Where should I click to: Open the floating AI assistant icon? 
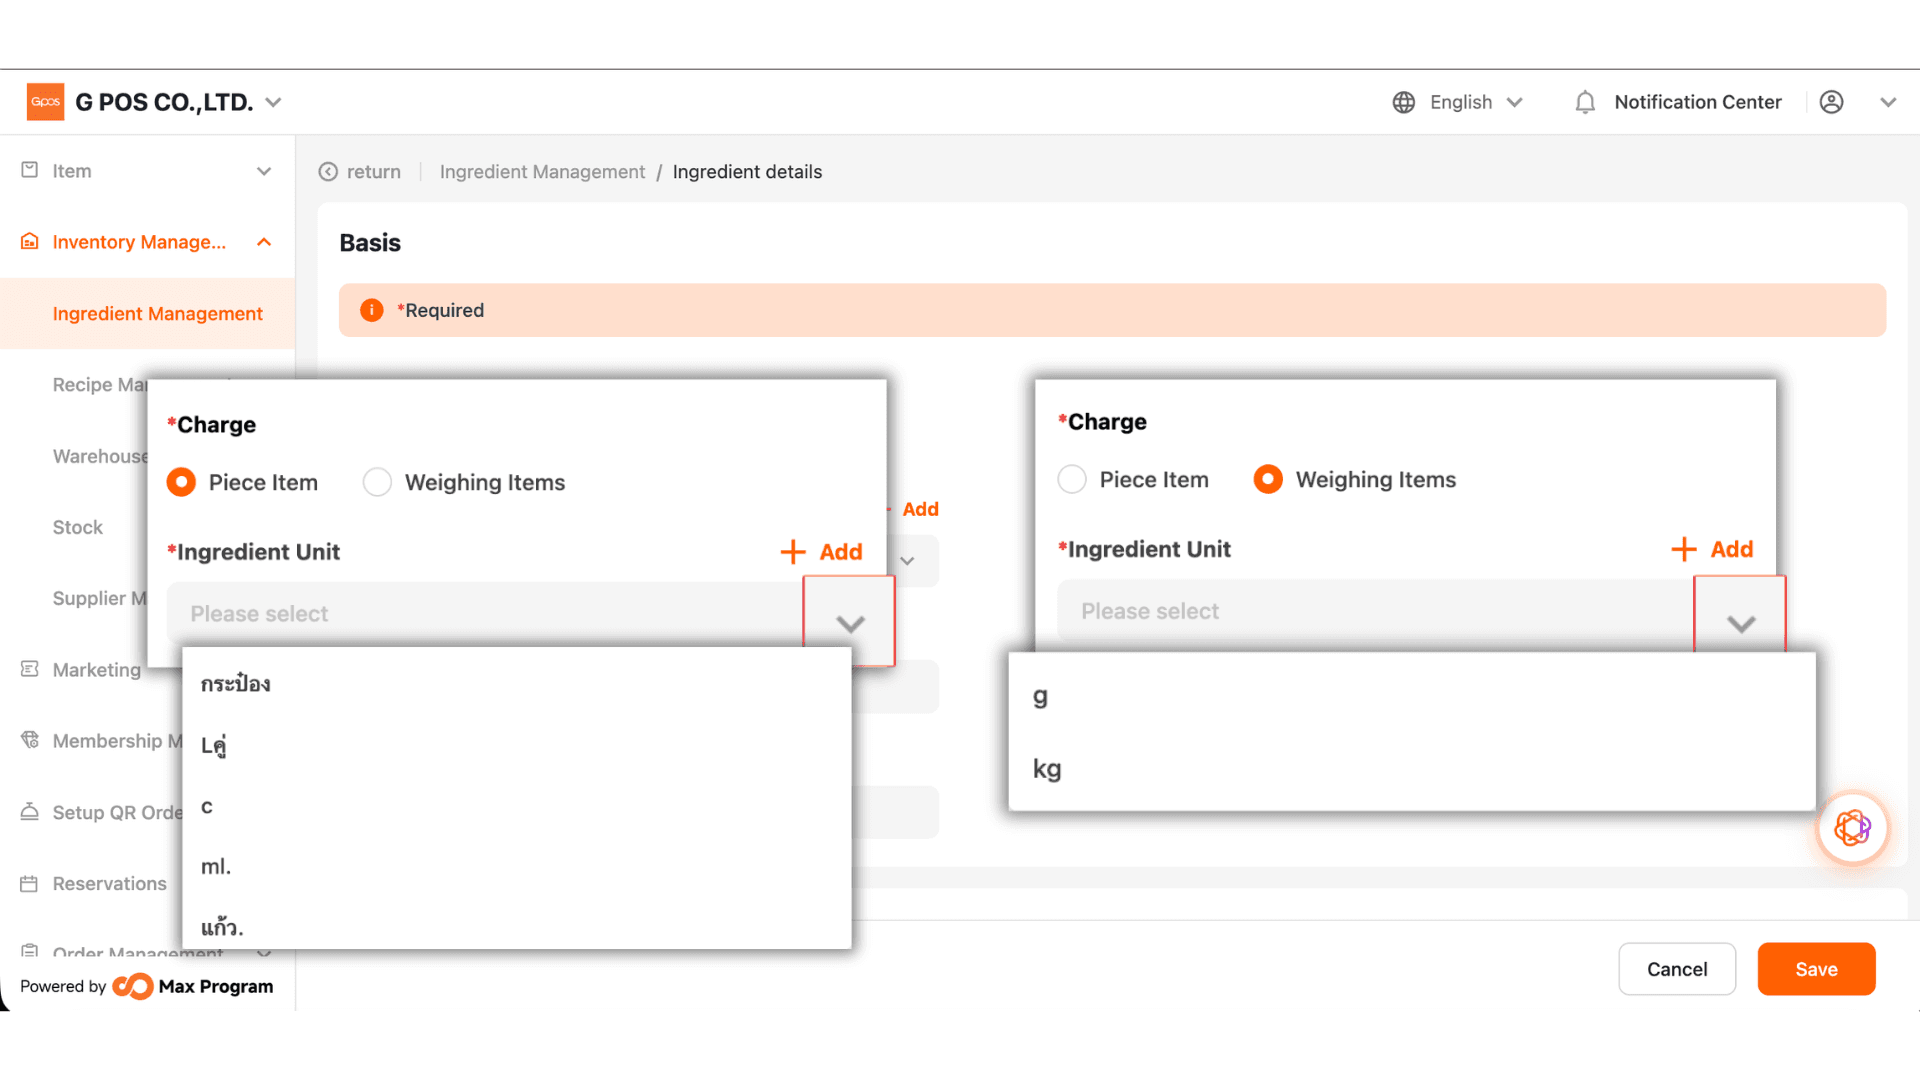[1852, 828]
